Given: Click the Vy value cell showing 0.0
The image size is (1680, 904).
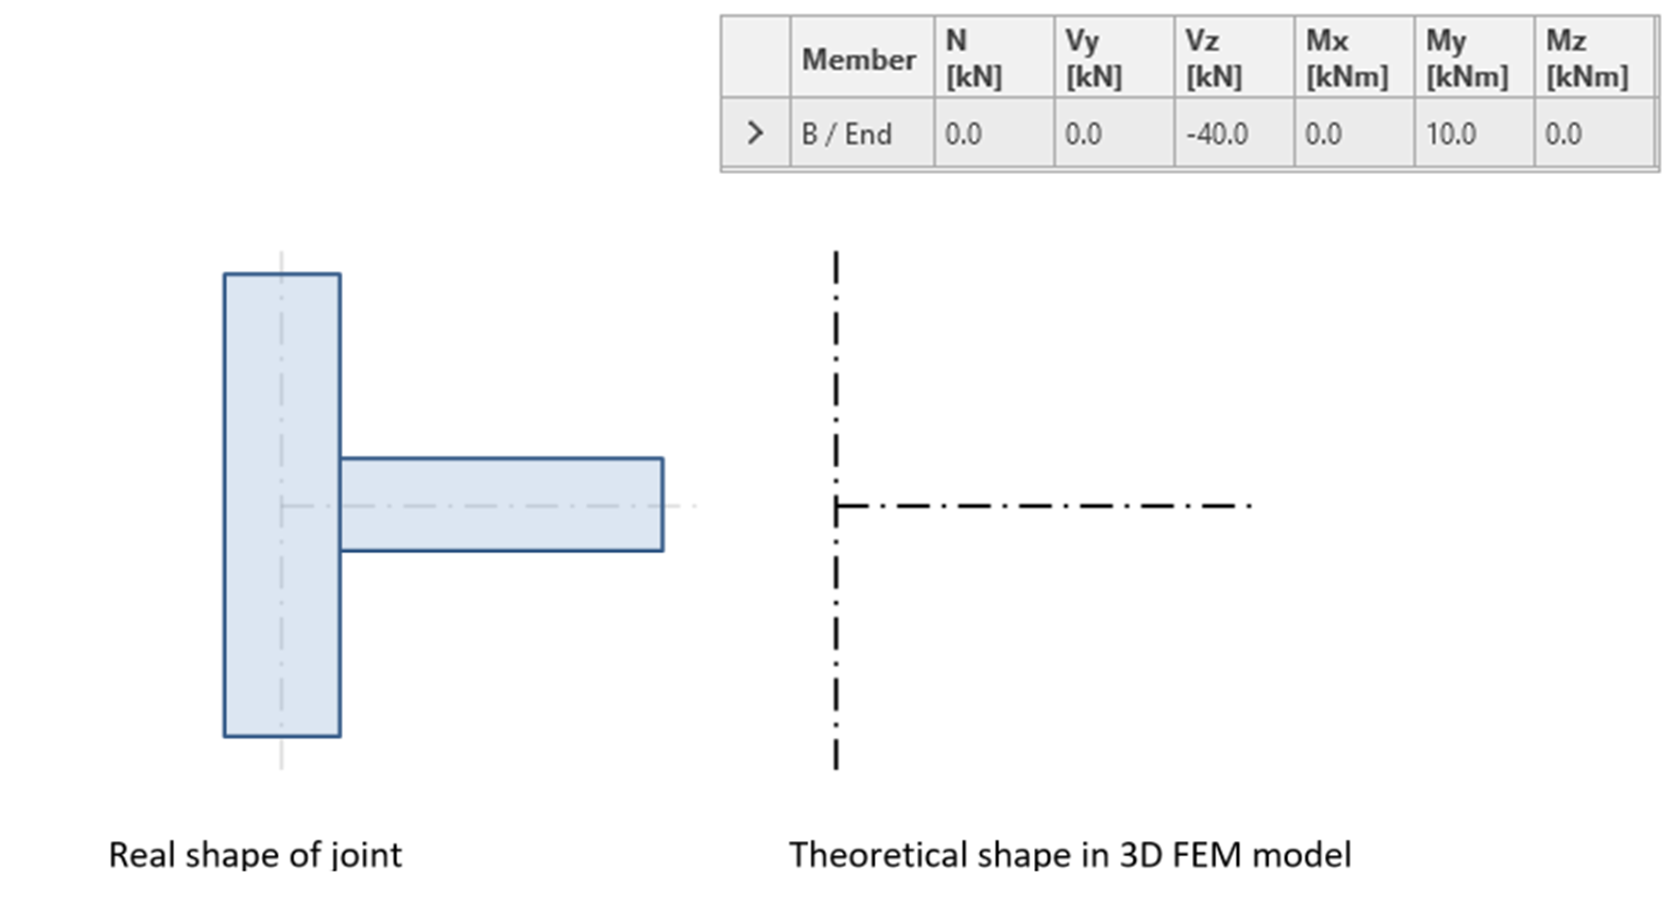Looking at the screenshot, I should [x=1113, y=133].
